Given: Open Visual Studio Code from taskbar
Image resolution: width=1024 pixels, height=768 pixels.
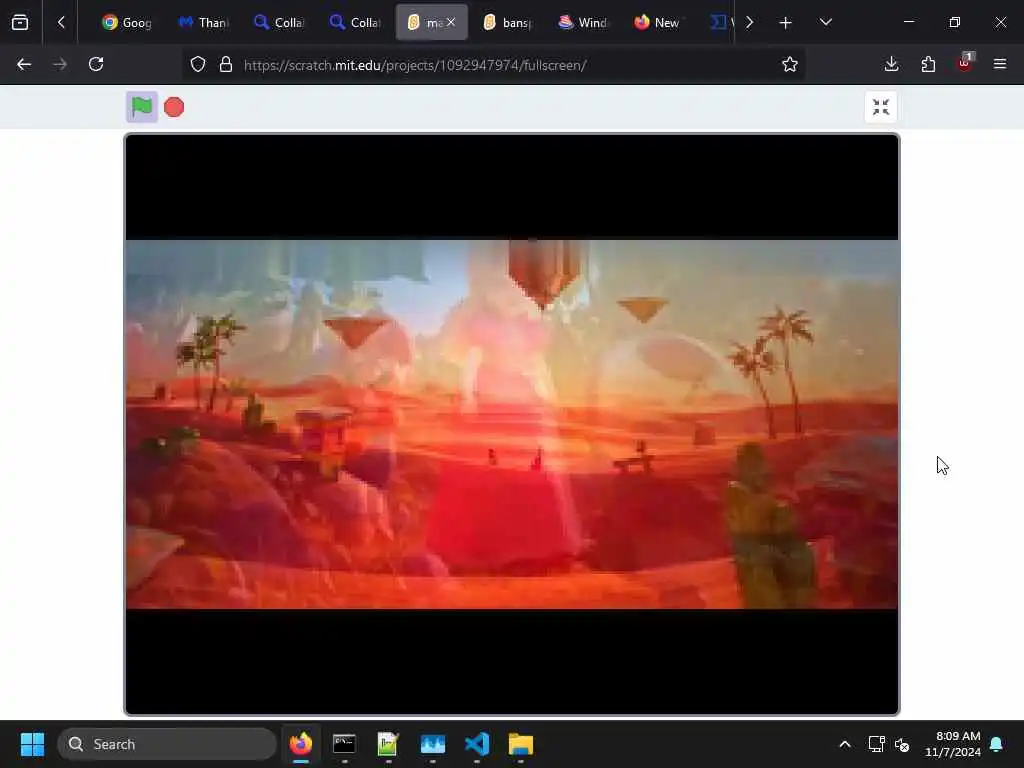Looking at the screenshot, I should 477,744.
